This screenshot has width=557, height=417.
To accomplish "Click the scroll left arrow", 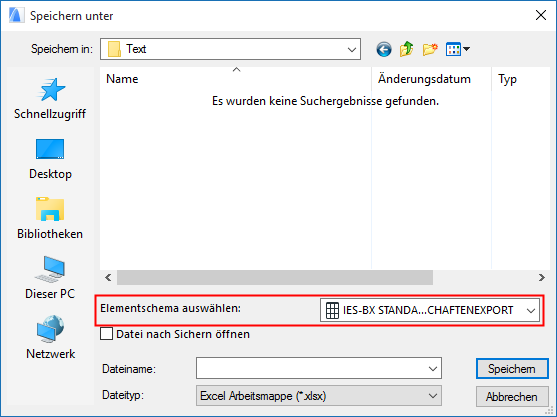I will pyautogui.click(x=108, y=277).
